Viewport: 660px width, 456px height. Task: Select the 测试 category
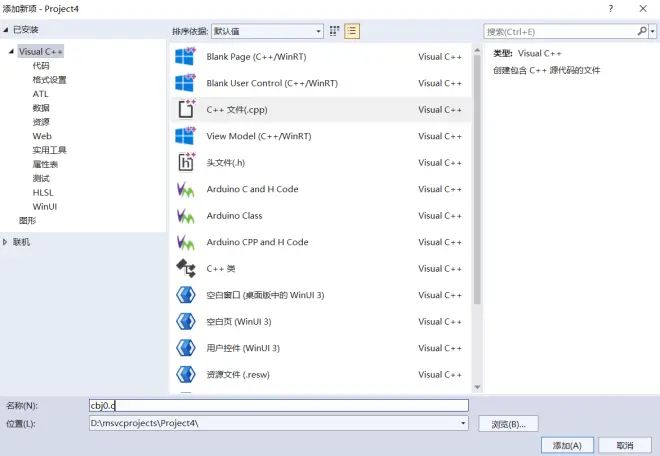(x=41, y=179)
